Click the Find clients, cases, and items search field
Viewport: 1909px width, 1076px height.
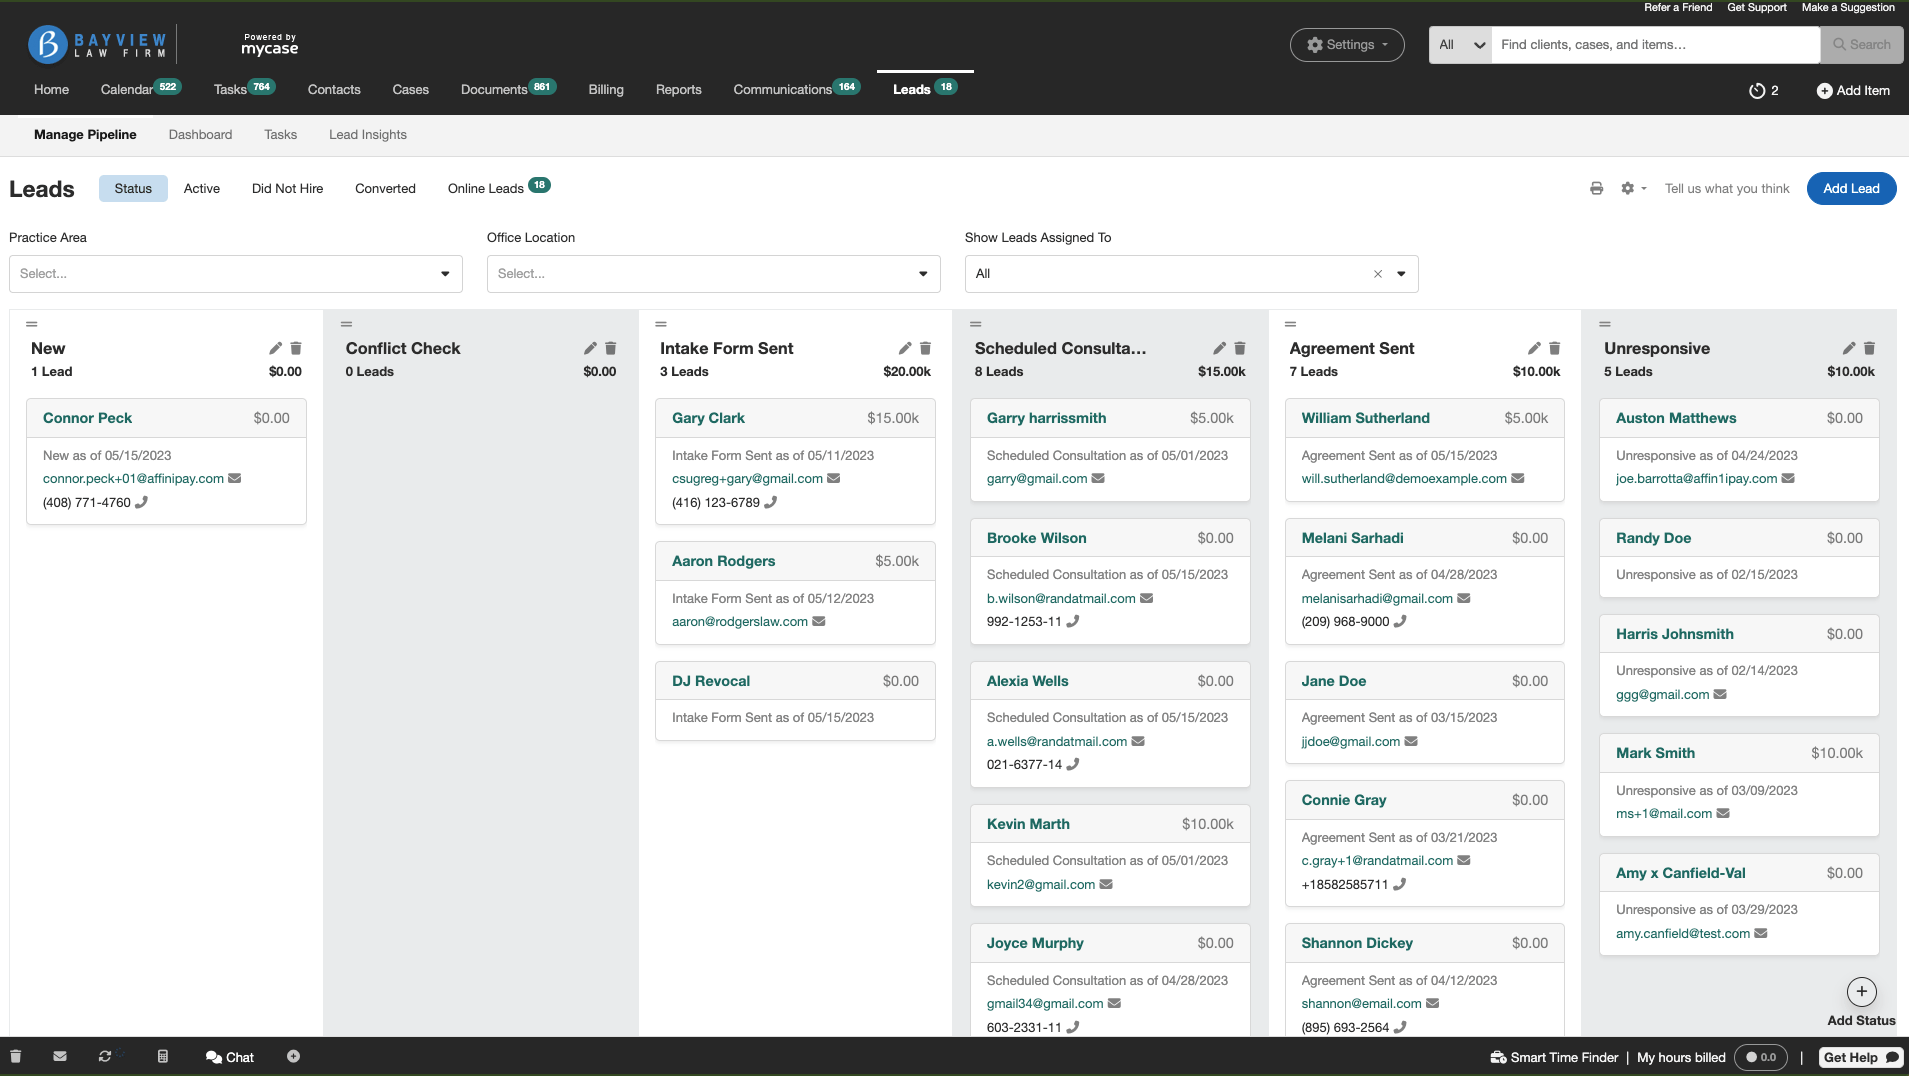click(1655, 45)
